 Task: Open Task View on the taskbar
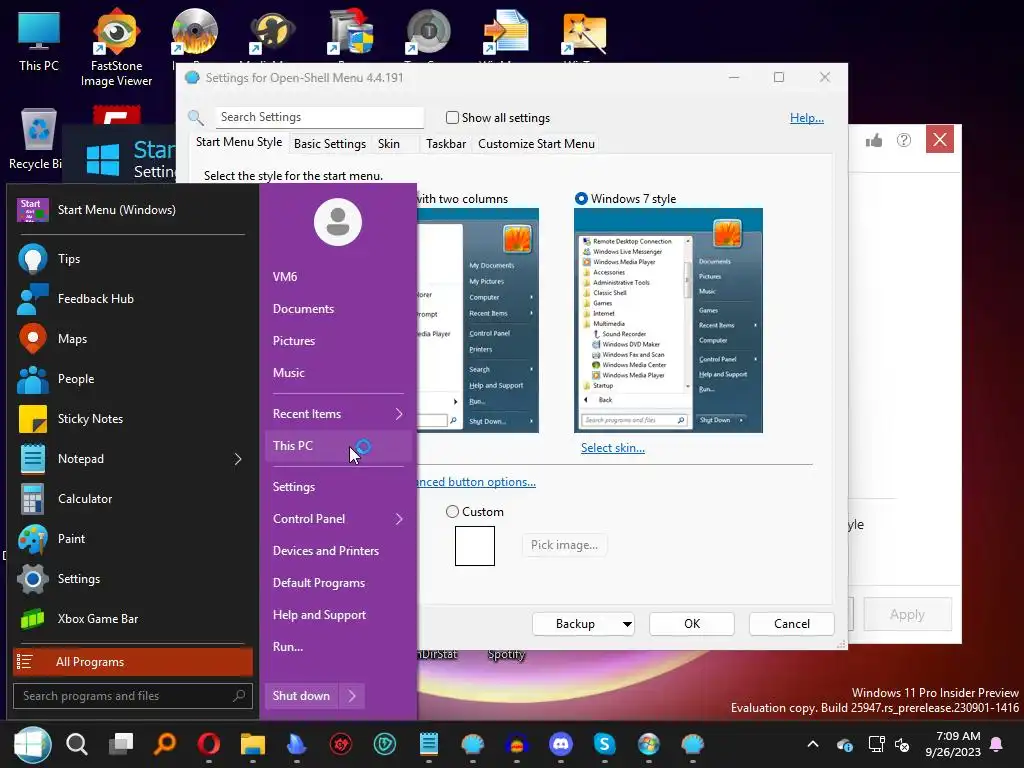121,744
